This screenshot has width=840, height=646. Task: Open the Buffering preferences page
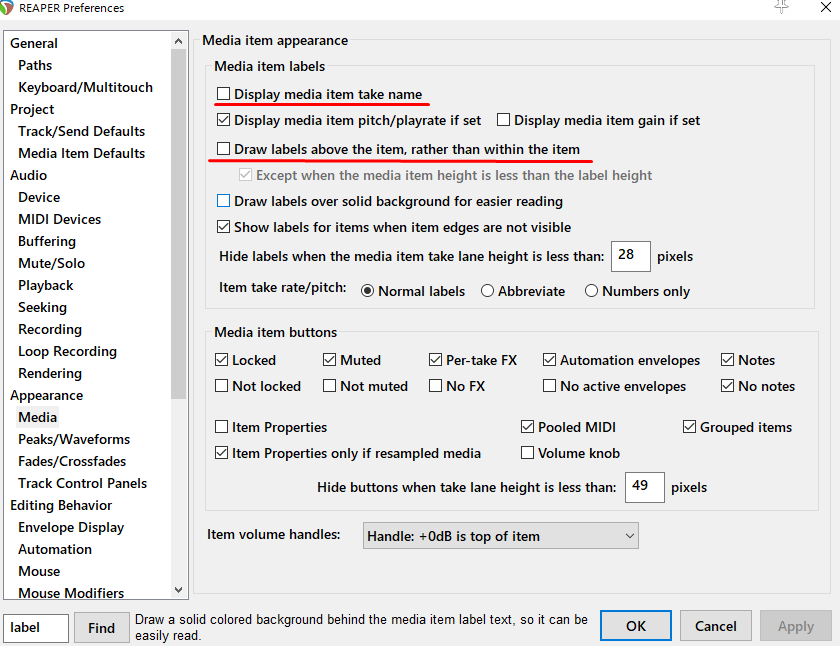click(47, 241)
